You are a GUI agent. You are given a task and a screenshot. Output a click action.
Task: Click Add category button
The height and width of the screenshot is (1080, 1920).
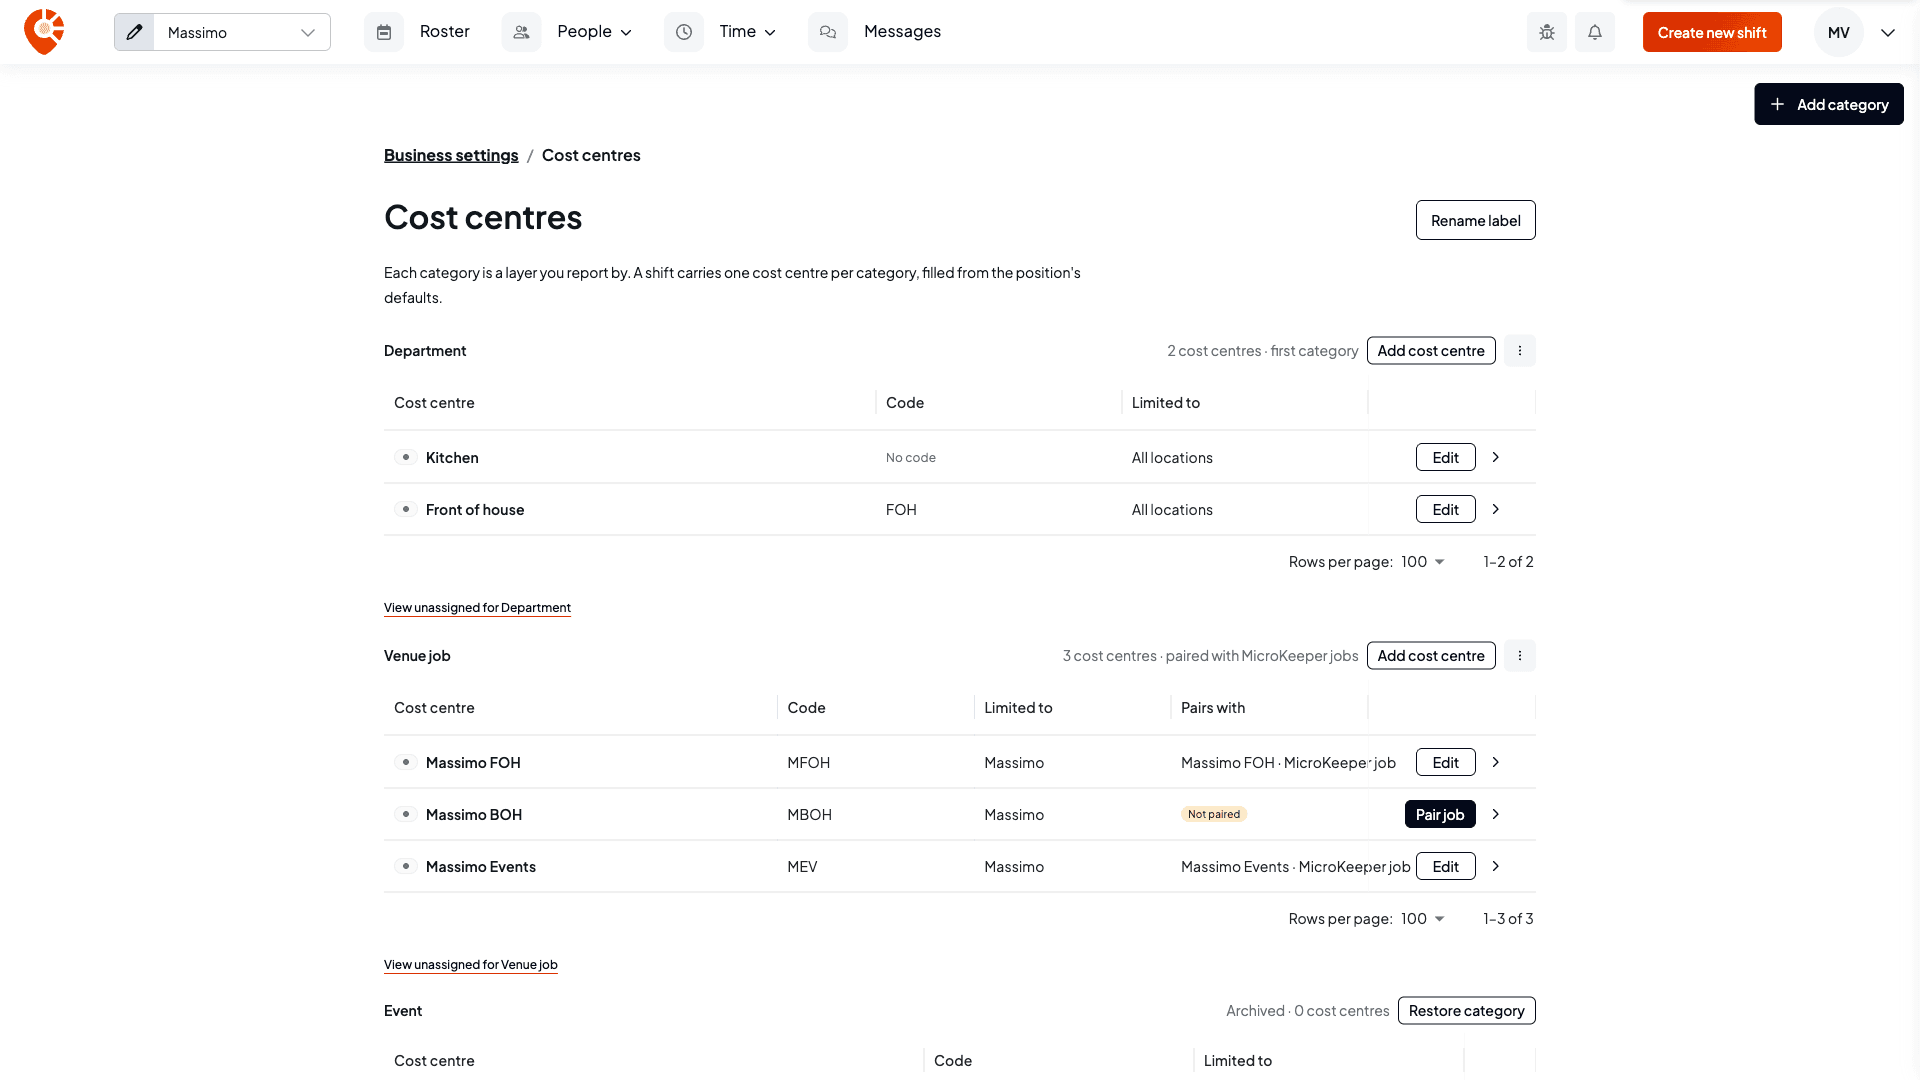click(x=1829, y=104)
